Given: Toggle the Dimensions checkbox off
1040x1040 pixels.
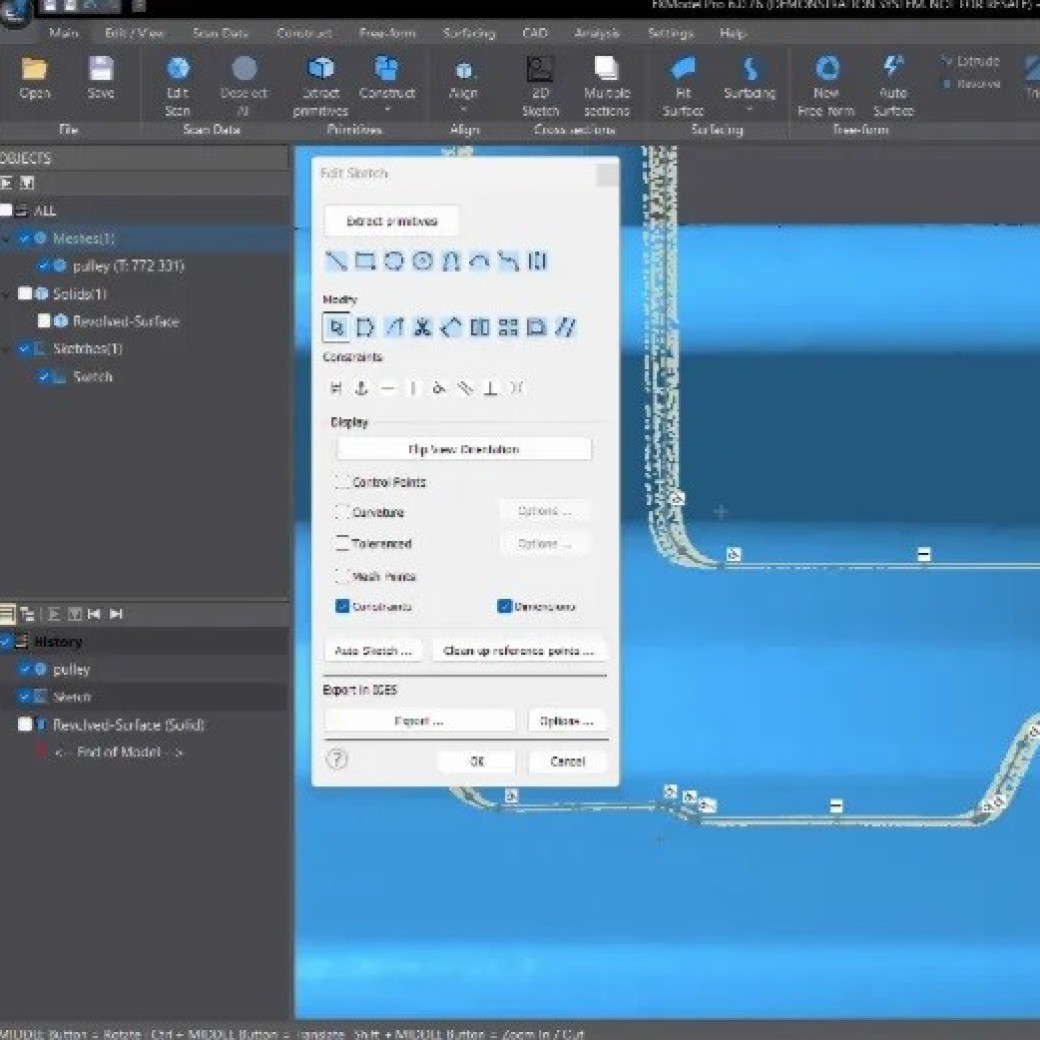Looking at the screenshot, I should [505, 606].
